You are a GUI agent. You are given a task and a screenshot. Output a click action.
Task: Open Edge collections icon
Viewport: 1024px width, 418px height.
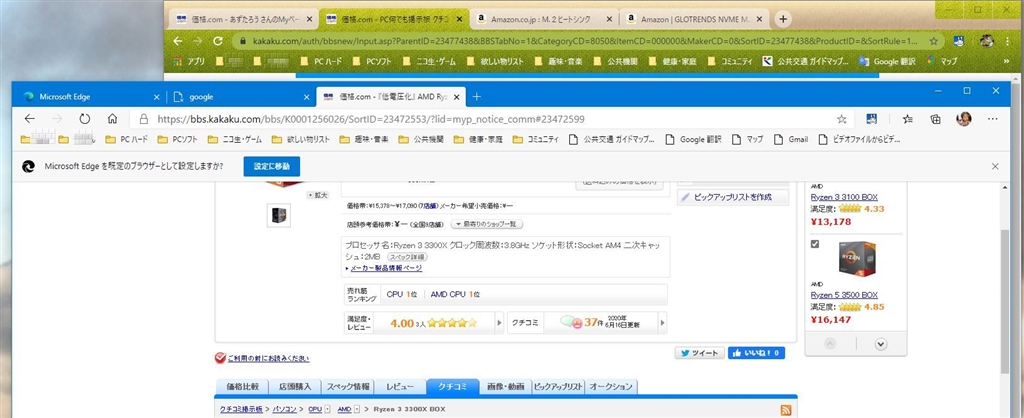click(936, 119)
